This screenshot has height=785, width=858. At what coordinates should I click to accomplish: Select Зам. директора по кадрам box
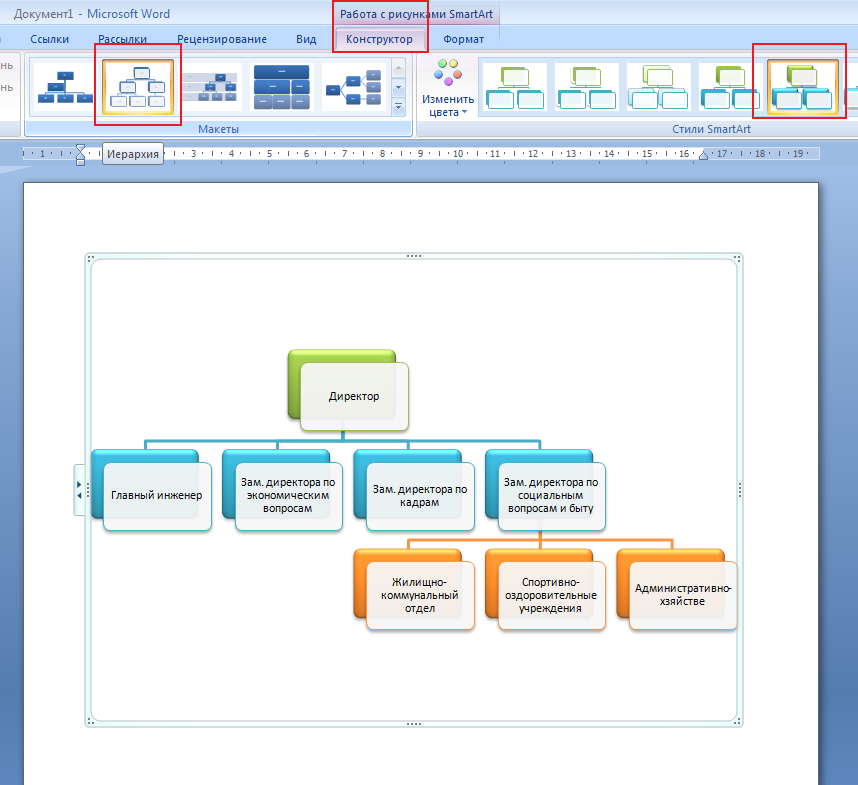420,496
